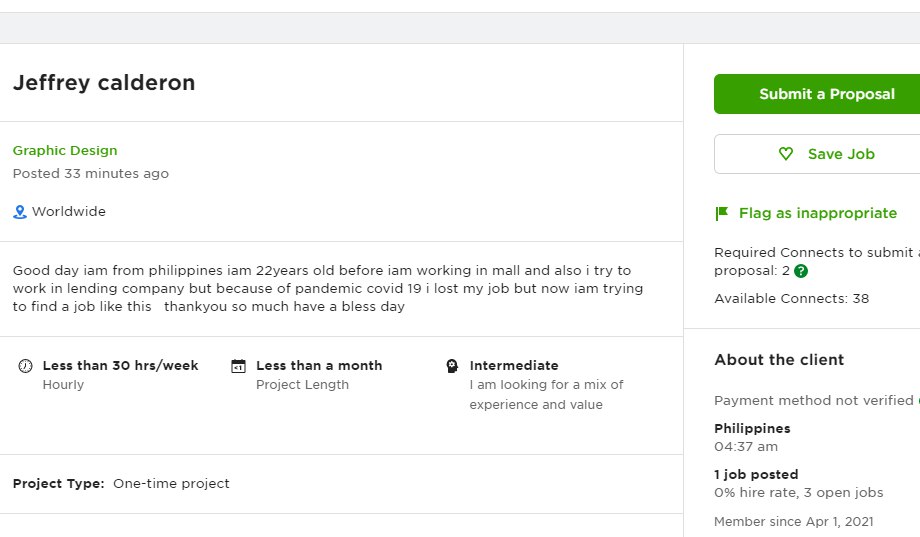The image size is (920, 537).
Task: Click the green flag icon
Action: (722, 213)
